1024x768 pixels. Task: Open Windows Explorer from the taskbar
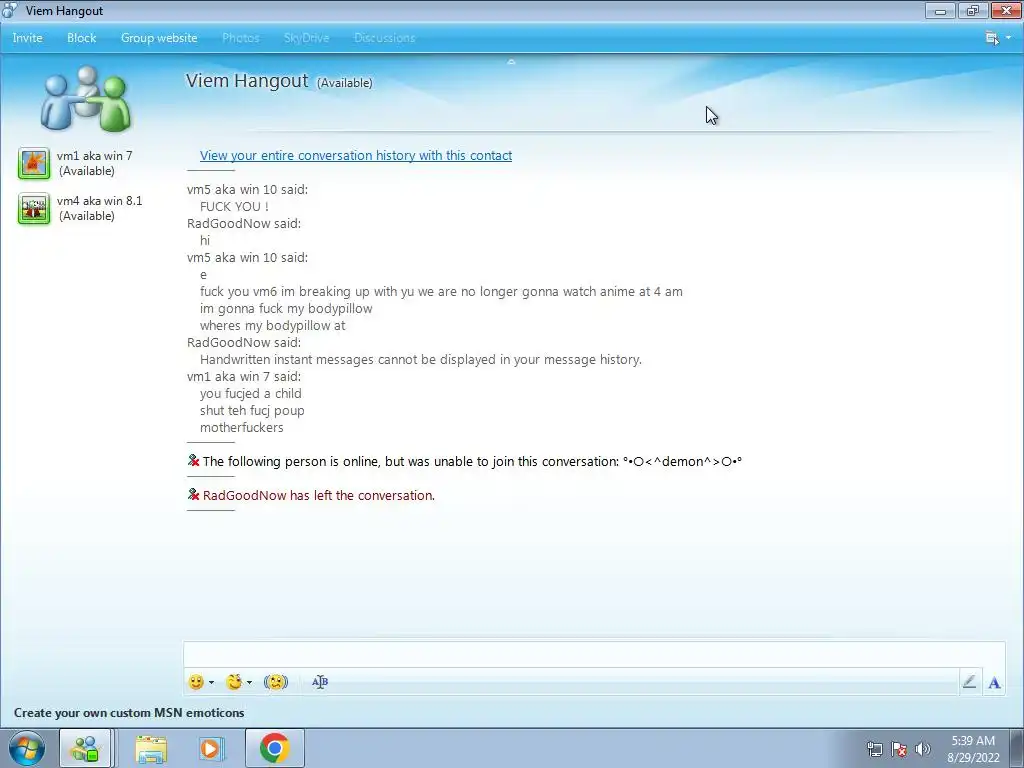tap(152, 748)
